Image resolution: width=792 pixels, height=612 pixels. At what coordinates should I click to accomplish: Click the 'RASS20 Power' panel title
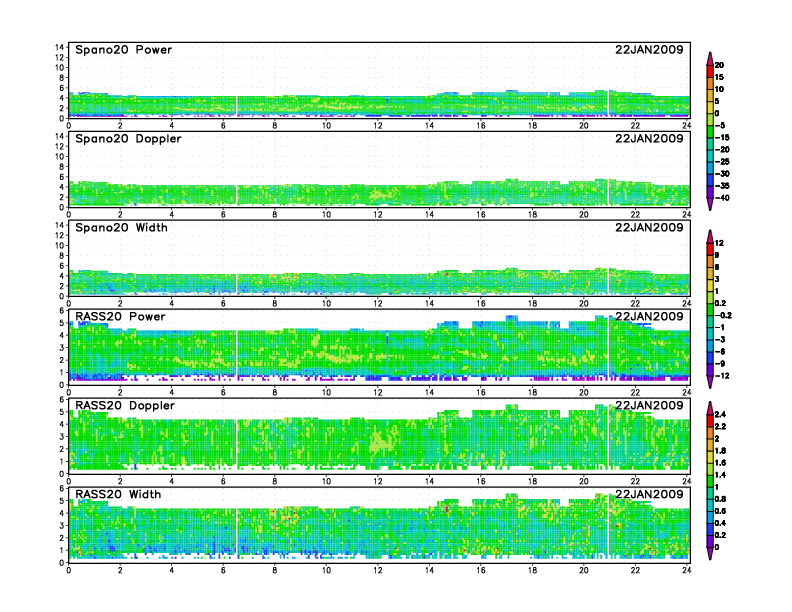[x=120, y=316]
